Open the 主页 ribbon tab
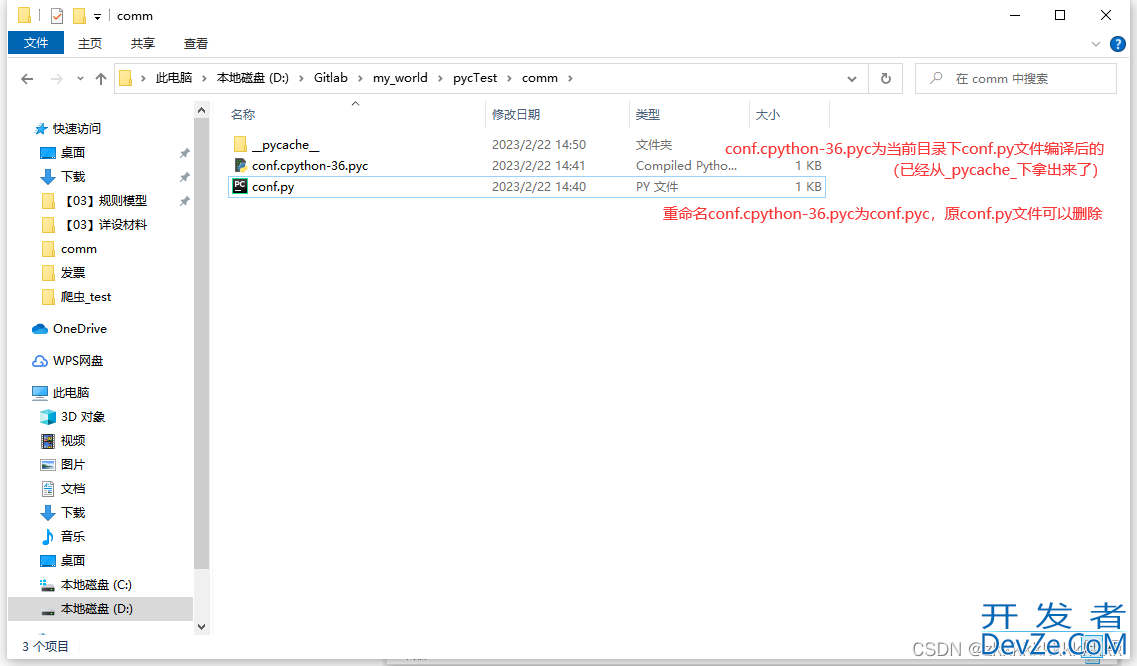Screen dimensions: 1137x666 coord(90,44)
